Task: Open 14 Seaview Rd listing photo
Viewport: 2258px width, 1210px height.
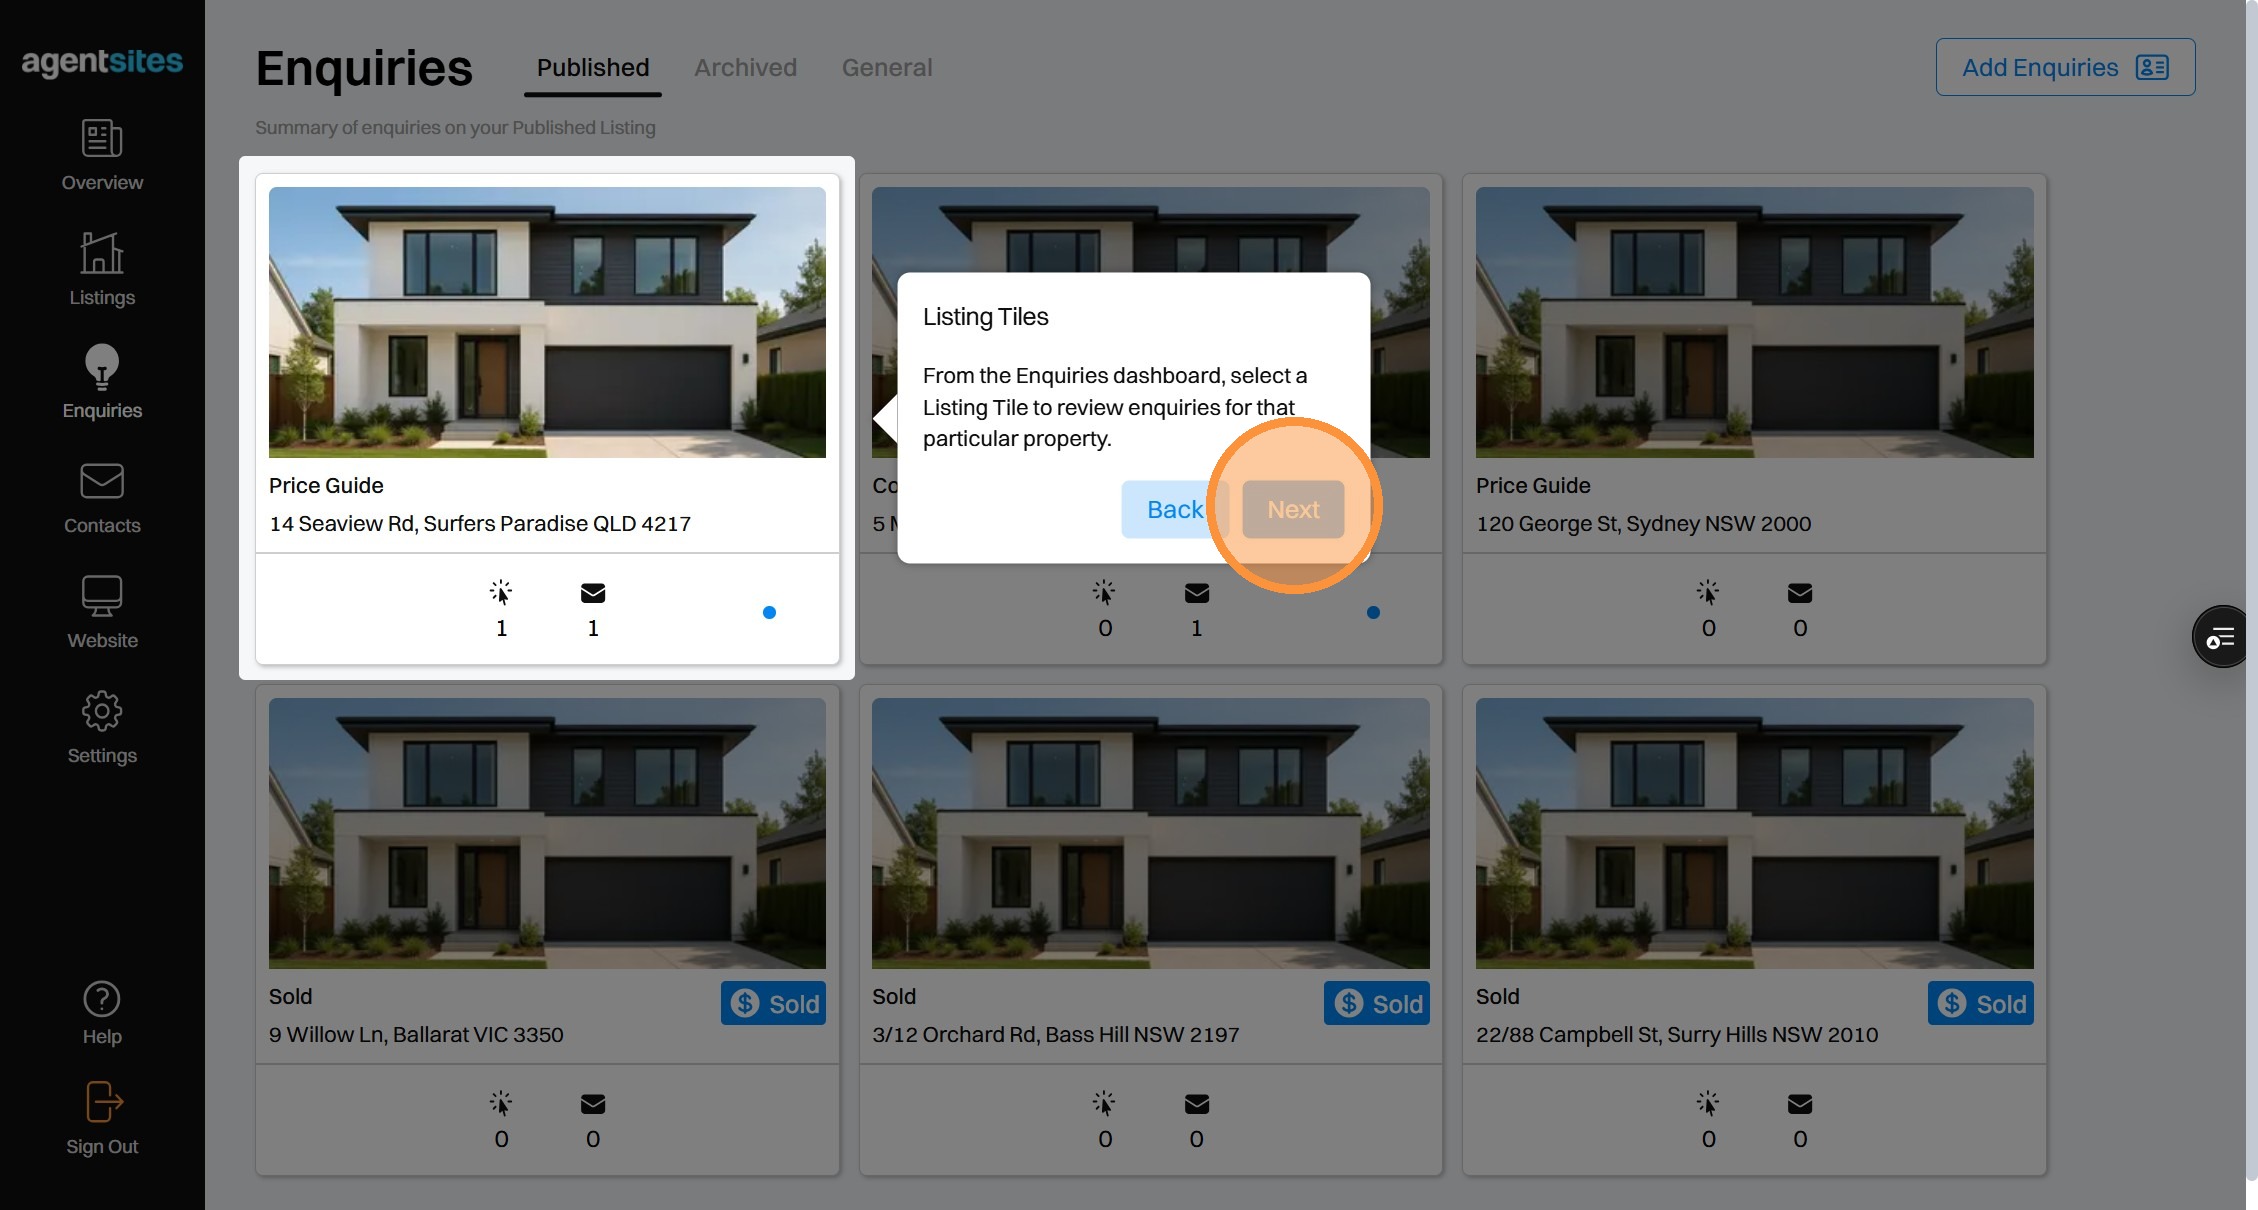Action: point(547,322)
